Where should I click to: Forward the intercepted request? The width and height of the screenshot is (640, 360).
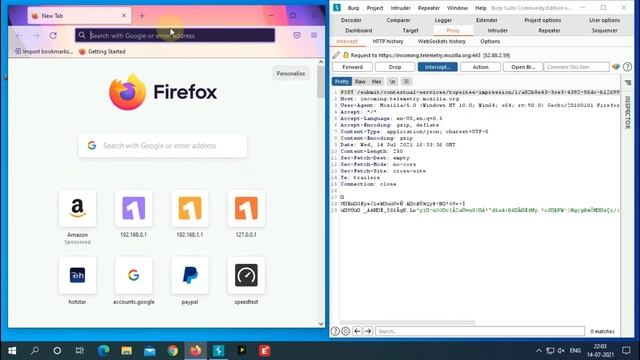coord(353,67)
